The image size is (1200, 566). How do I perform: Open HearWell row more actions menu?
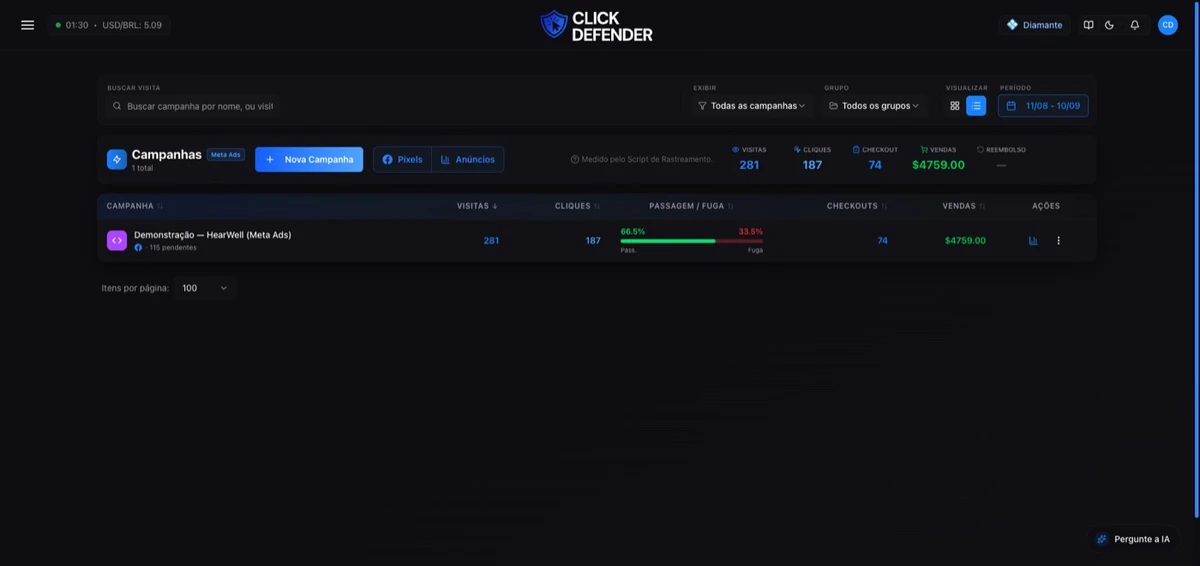click(x=1058, y=241)
